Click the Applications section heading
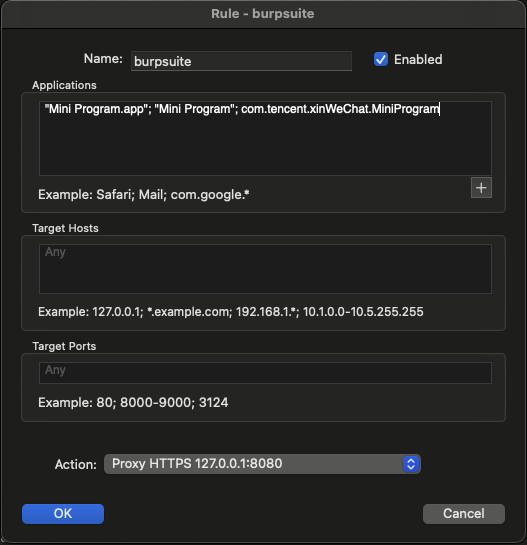Viewport: 527px width, 545px height. [64, 85]
